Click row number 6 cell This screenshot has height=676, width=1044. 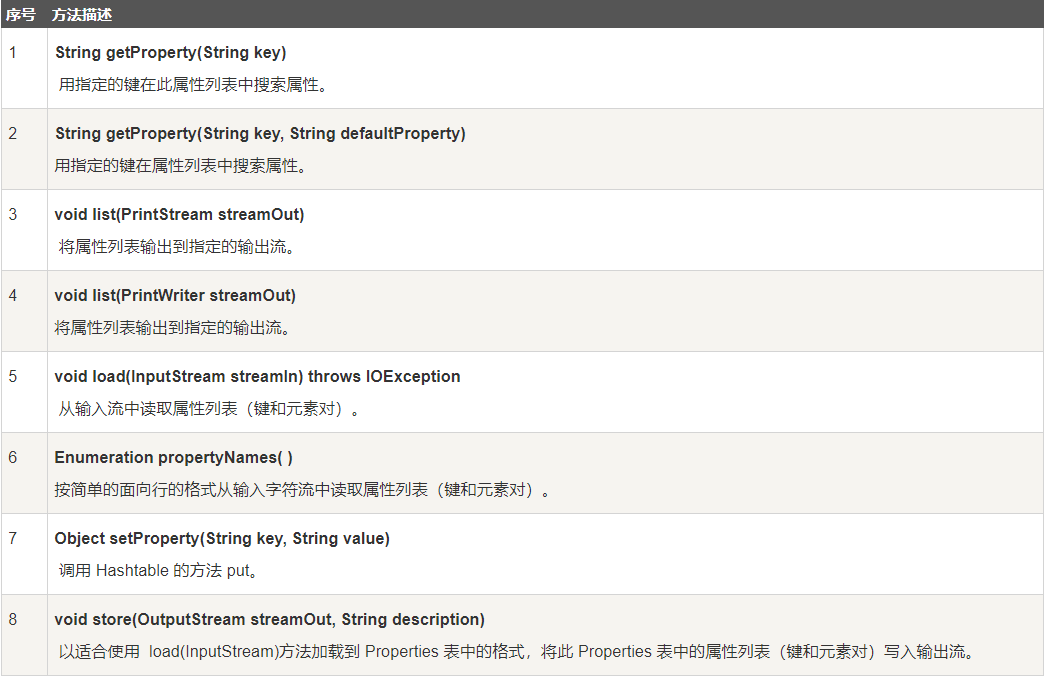coord(24,473)
